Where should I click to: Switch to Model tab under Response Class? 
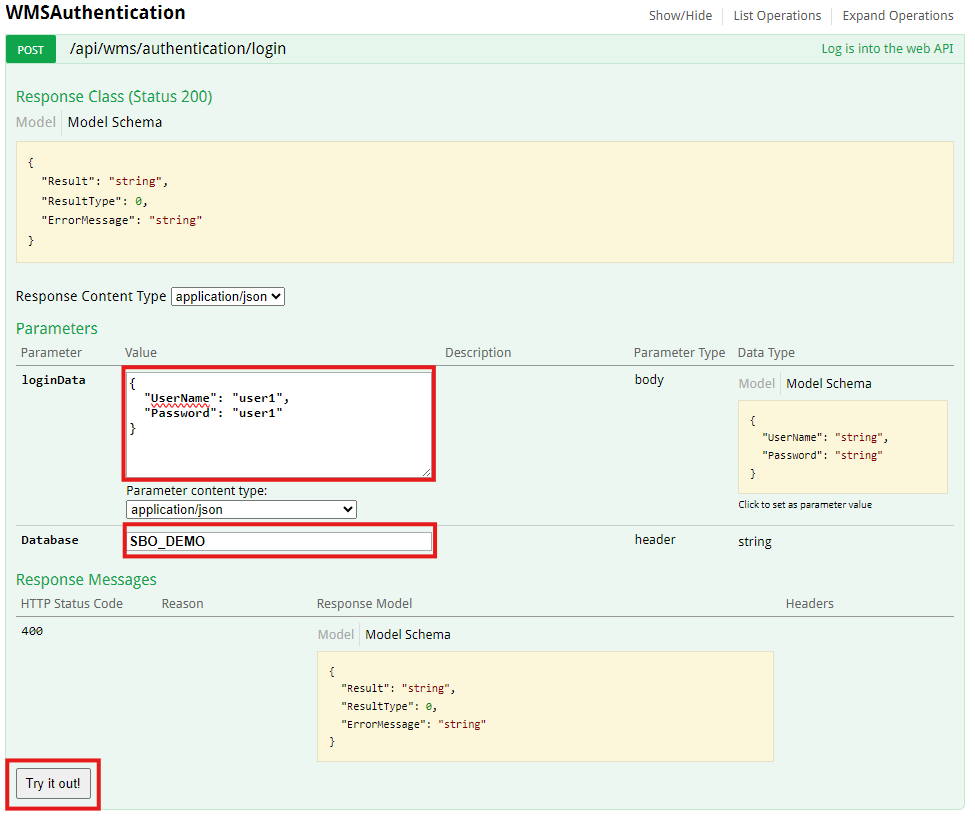click(x=36, y=122)
